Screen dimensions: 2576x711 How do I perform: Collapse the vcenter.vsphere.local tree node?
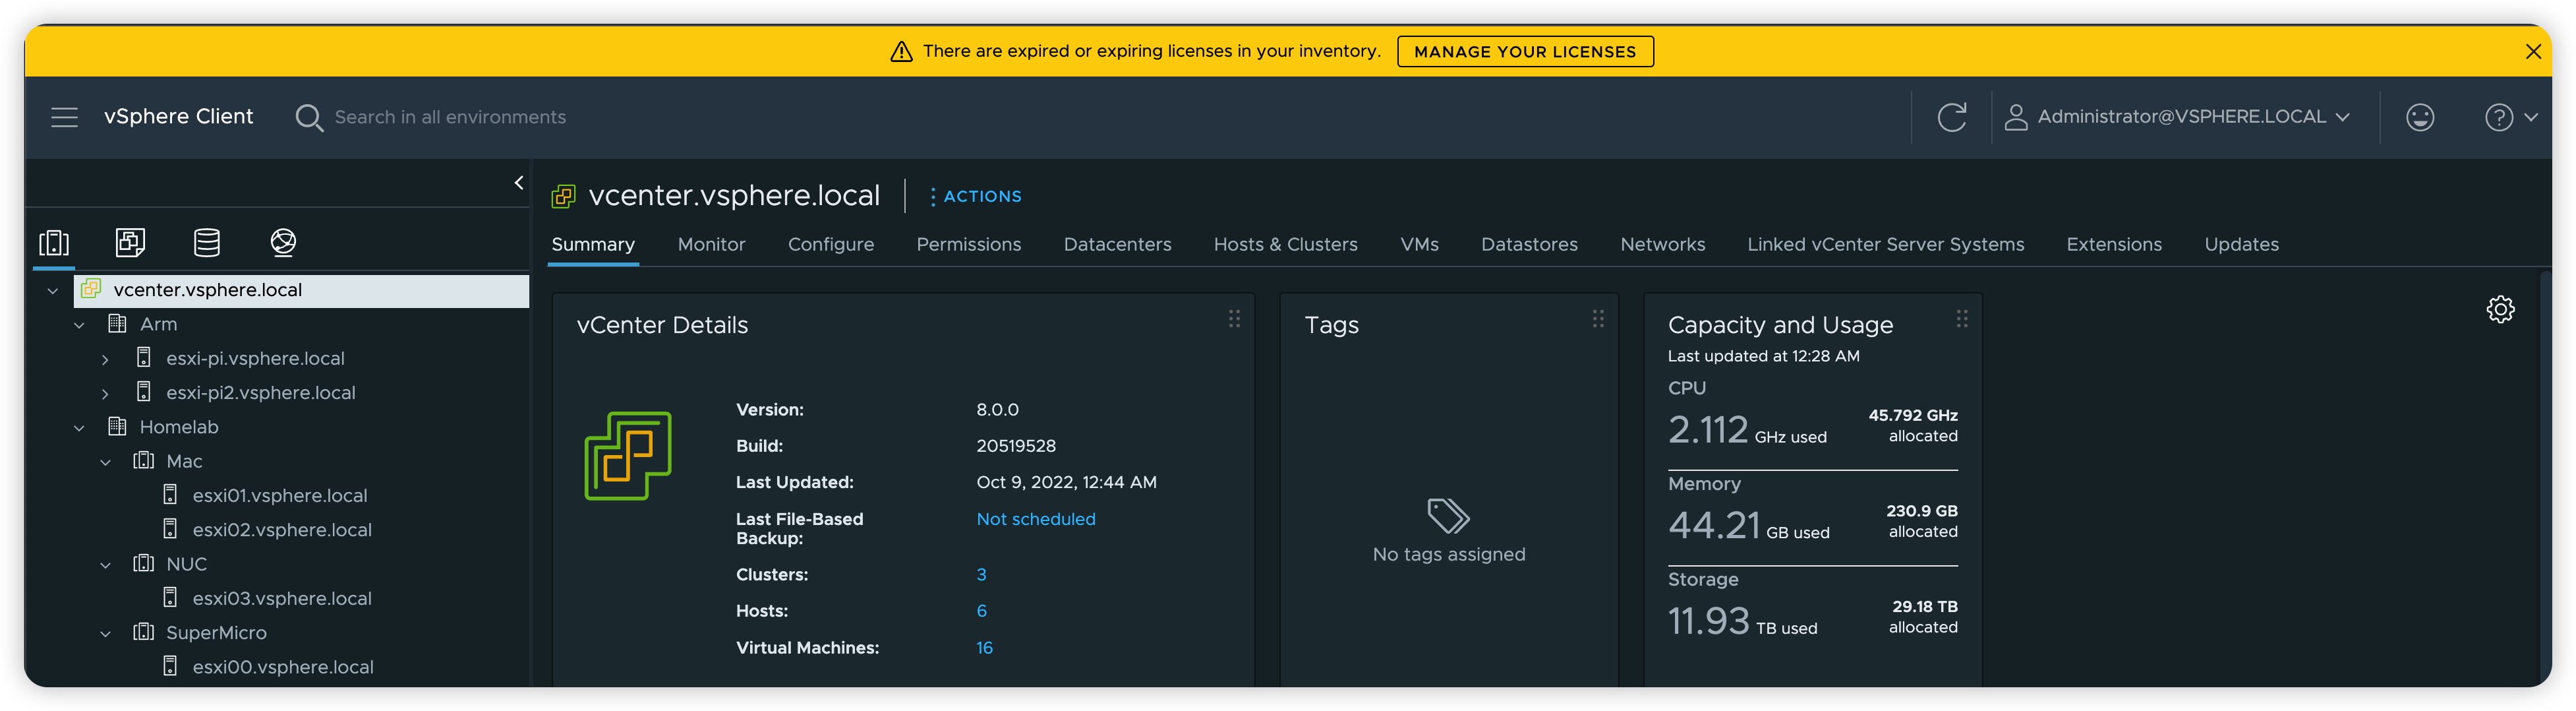[x=53, y=291]
